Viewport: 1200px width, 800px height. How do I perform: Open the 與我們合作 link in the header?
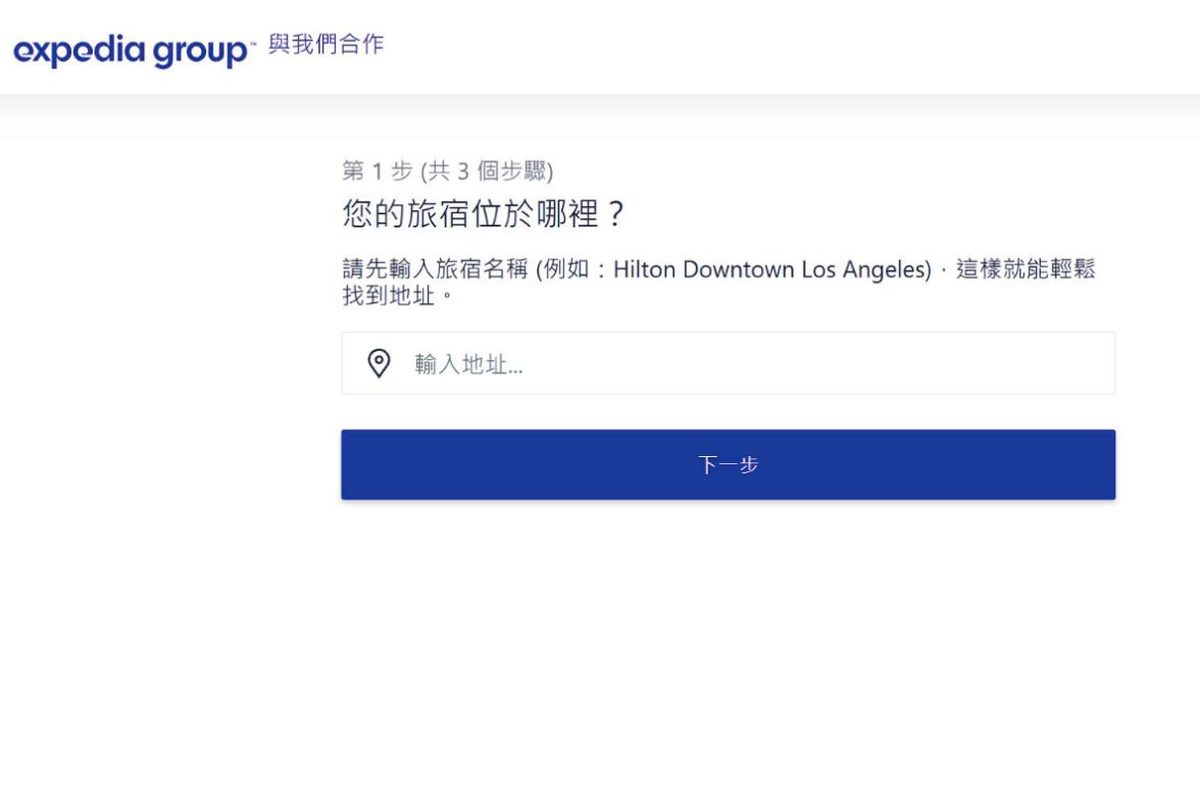(x=326, y=45)
